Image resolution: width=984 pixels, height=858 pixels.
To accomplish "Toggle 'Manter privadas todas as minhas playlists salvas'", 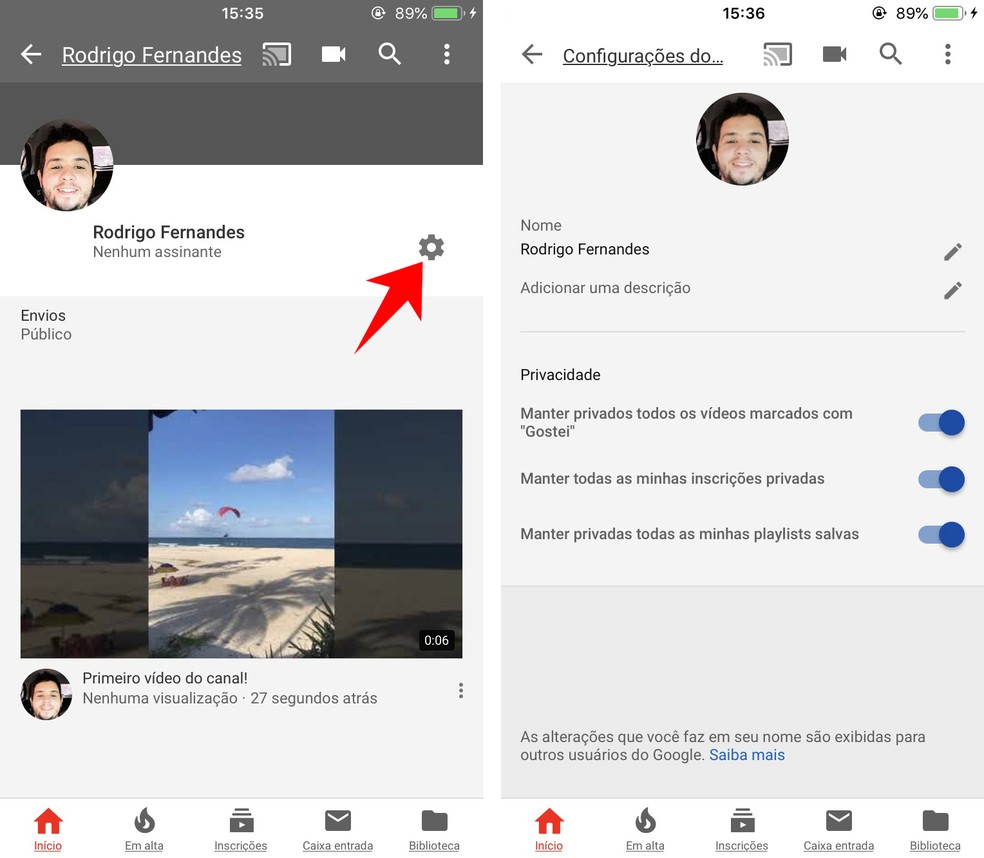I will coord(941,535).
